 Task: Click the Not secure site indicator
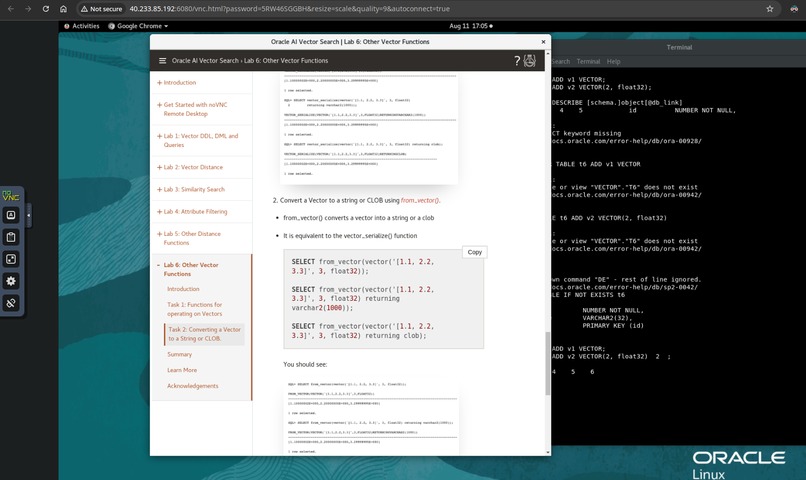tap(102, 9)
